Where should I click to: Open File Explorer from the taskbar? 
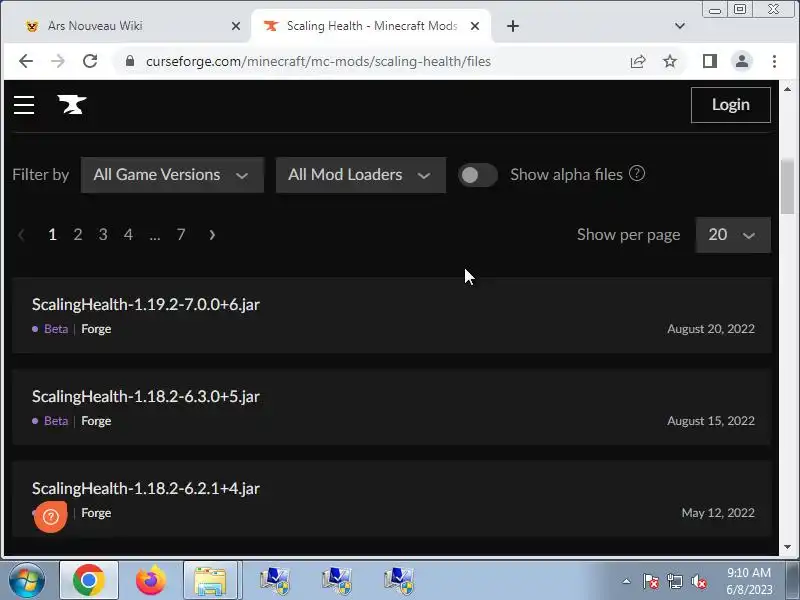click(210, 581)
